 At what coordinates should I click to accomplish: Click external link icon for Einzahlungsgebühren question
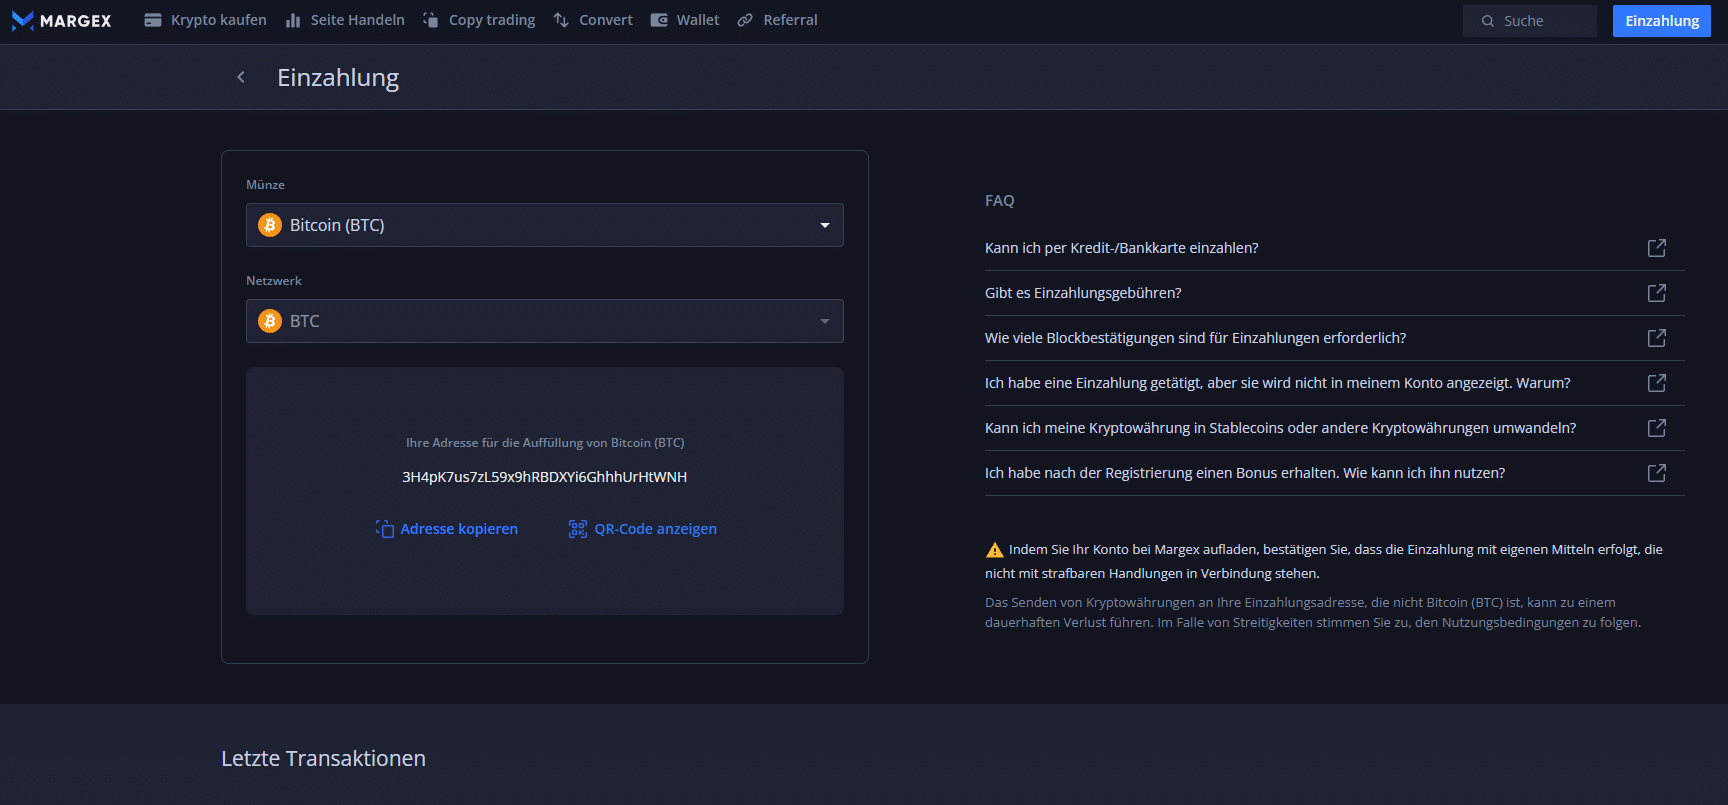pos(1657,293)
